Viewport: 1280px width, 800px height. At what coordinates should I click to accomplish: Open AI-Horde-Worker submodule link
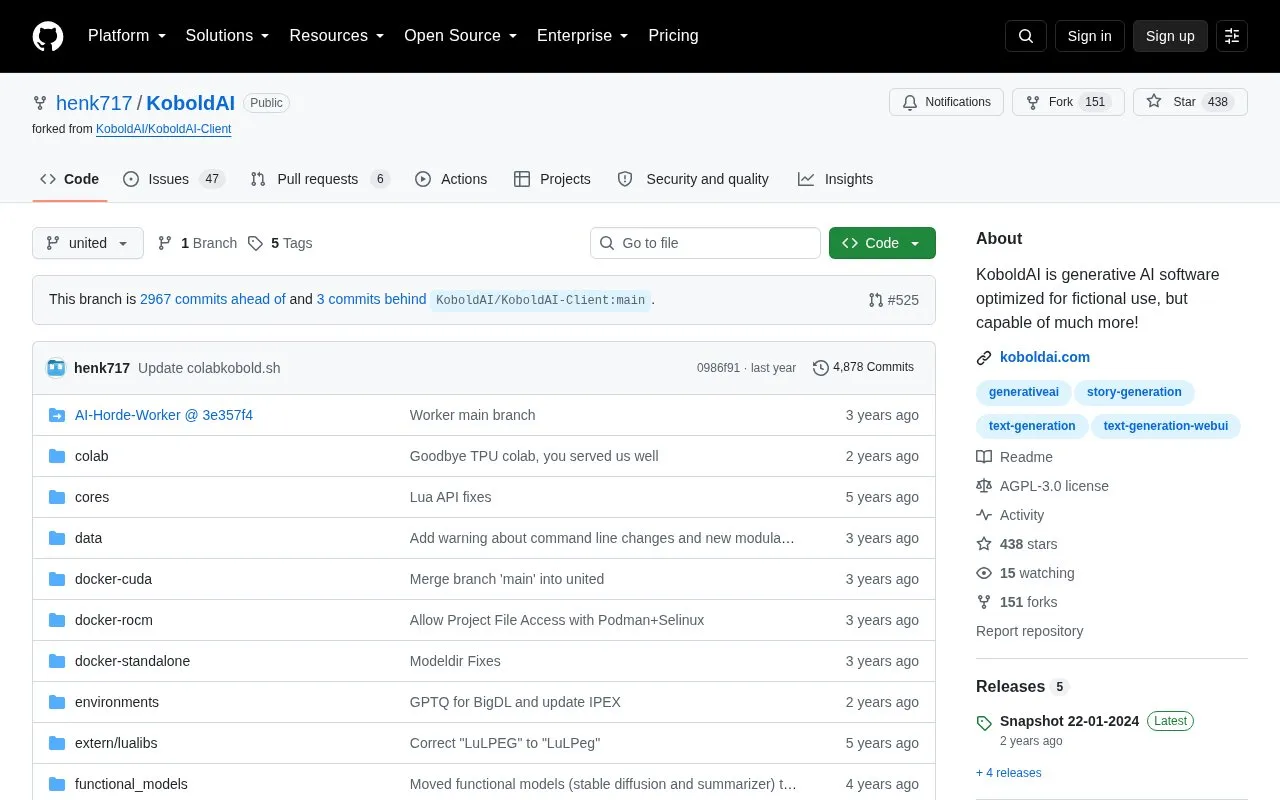coord(164,415)
